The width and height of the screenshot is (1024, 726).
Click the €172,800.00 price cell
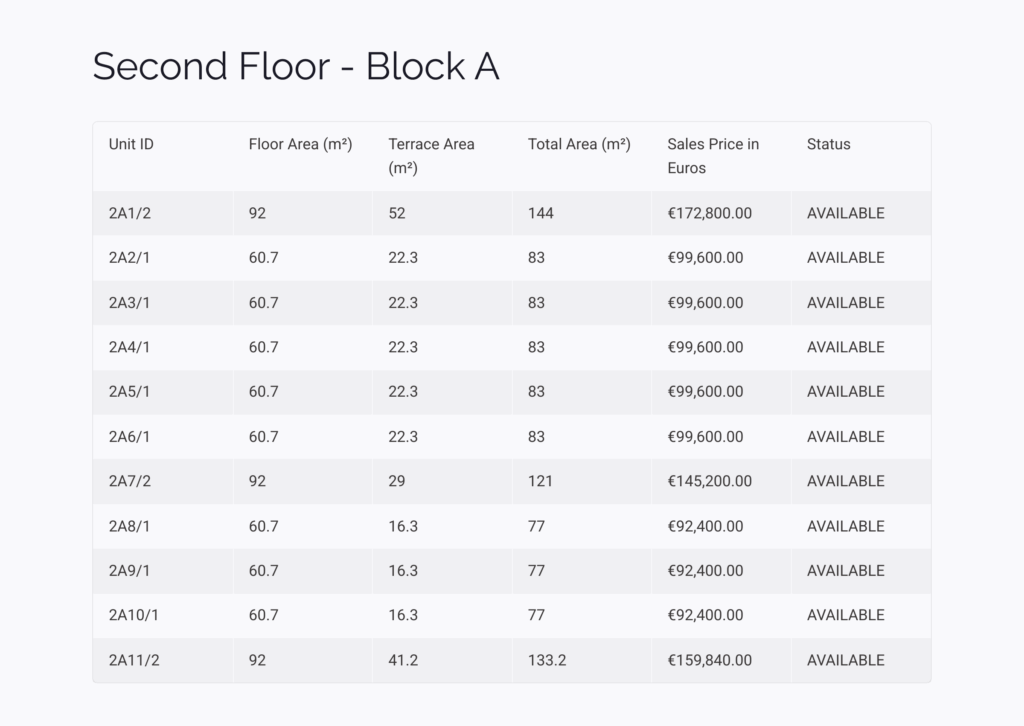709,213
